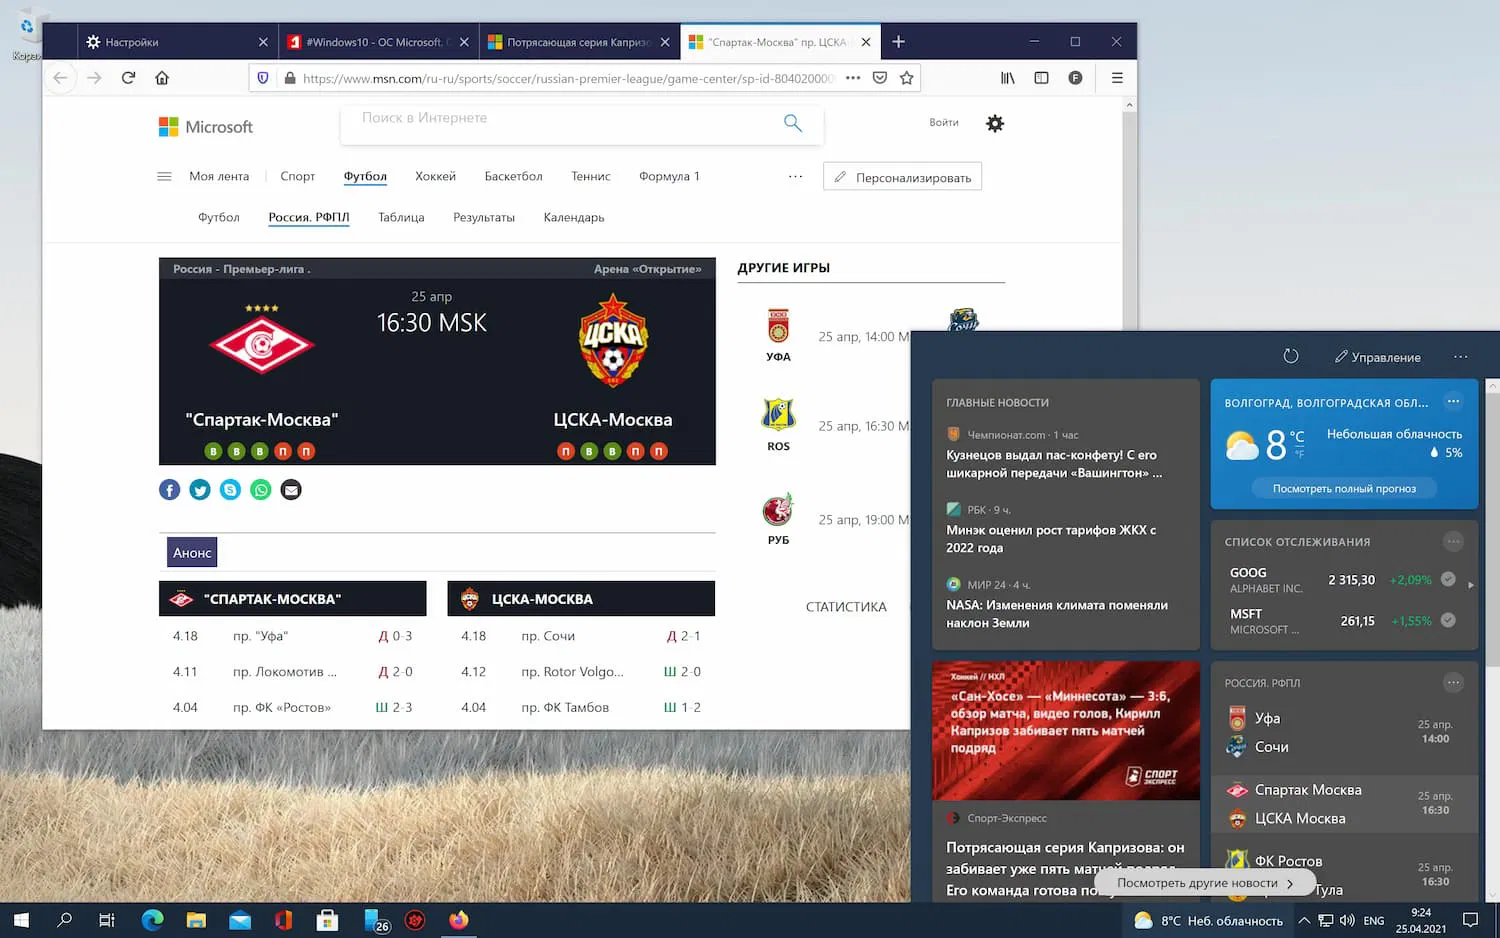Image resolution: width=1500 pixels, height=938 pixels.
Task: Show hidden system tray icons
Action: pyautogui.click(x=1304, y=920)
